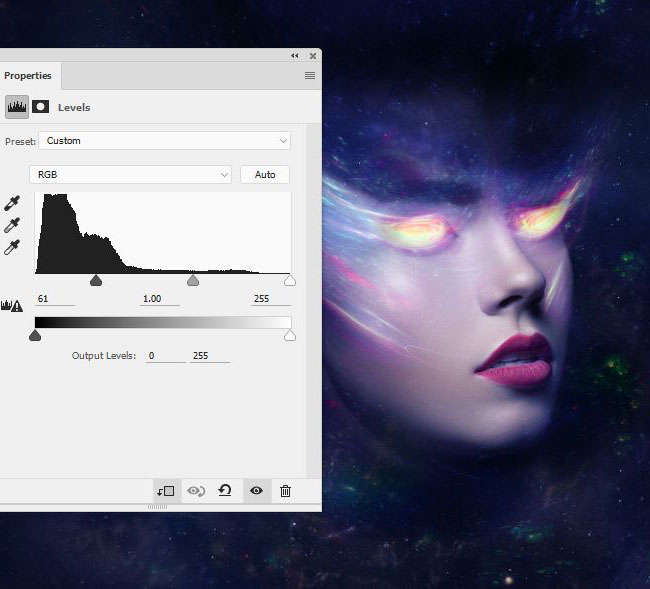Screen dimensions: 650x589
Task: Open the RGB channel dropdown
Action: [x=130, y=175]
